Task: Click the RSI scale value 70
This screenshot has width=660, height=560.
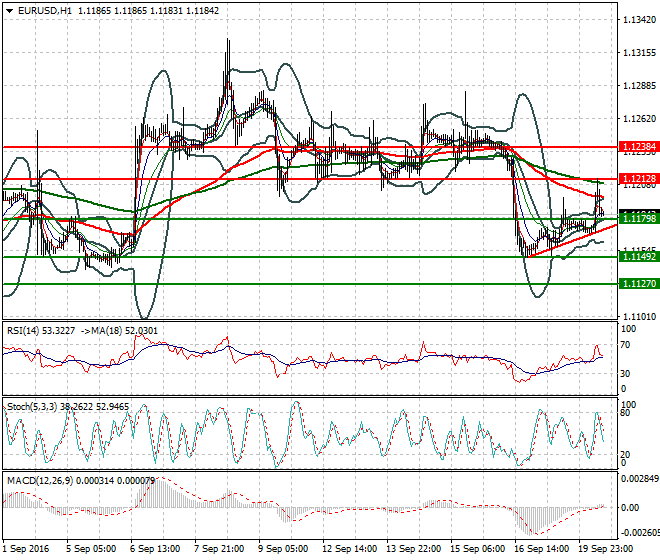Action: coord(625,345)
